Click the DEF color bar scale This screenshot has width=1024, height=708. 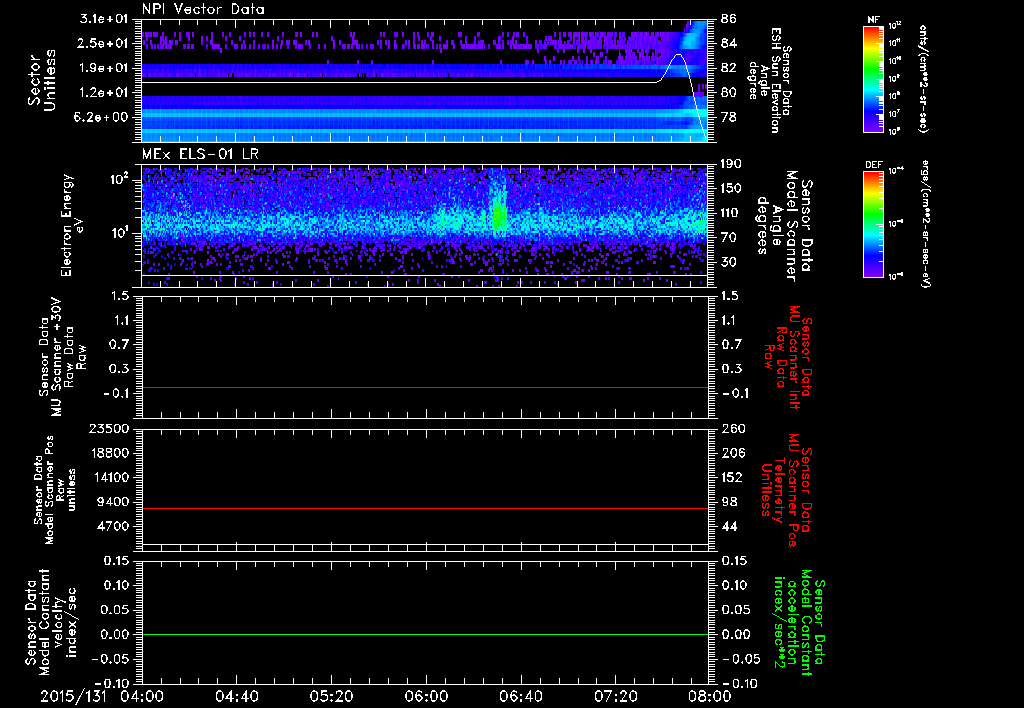point(874,224)
